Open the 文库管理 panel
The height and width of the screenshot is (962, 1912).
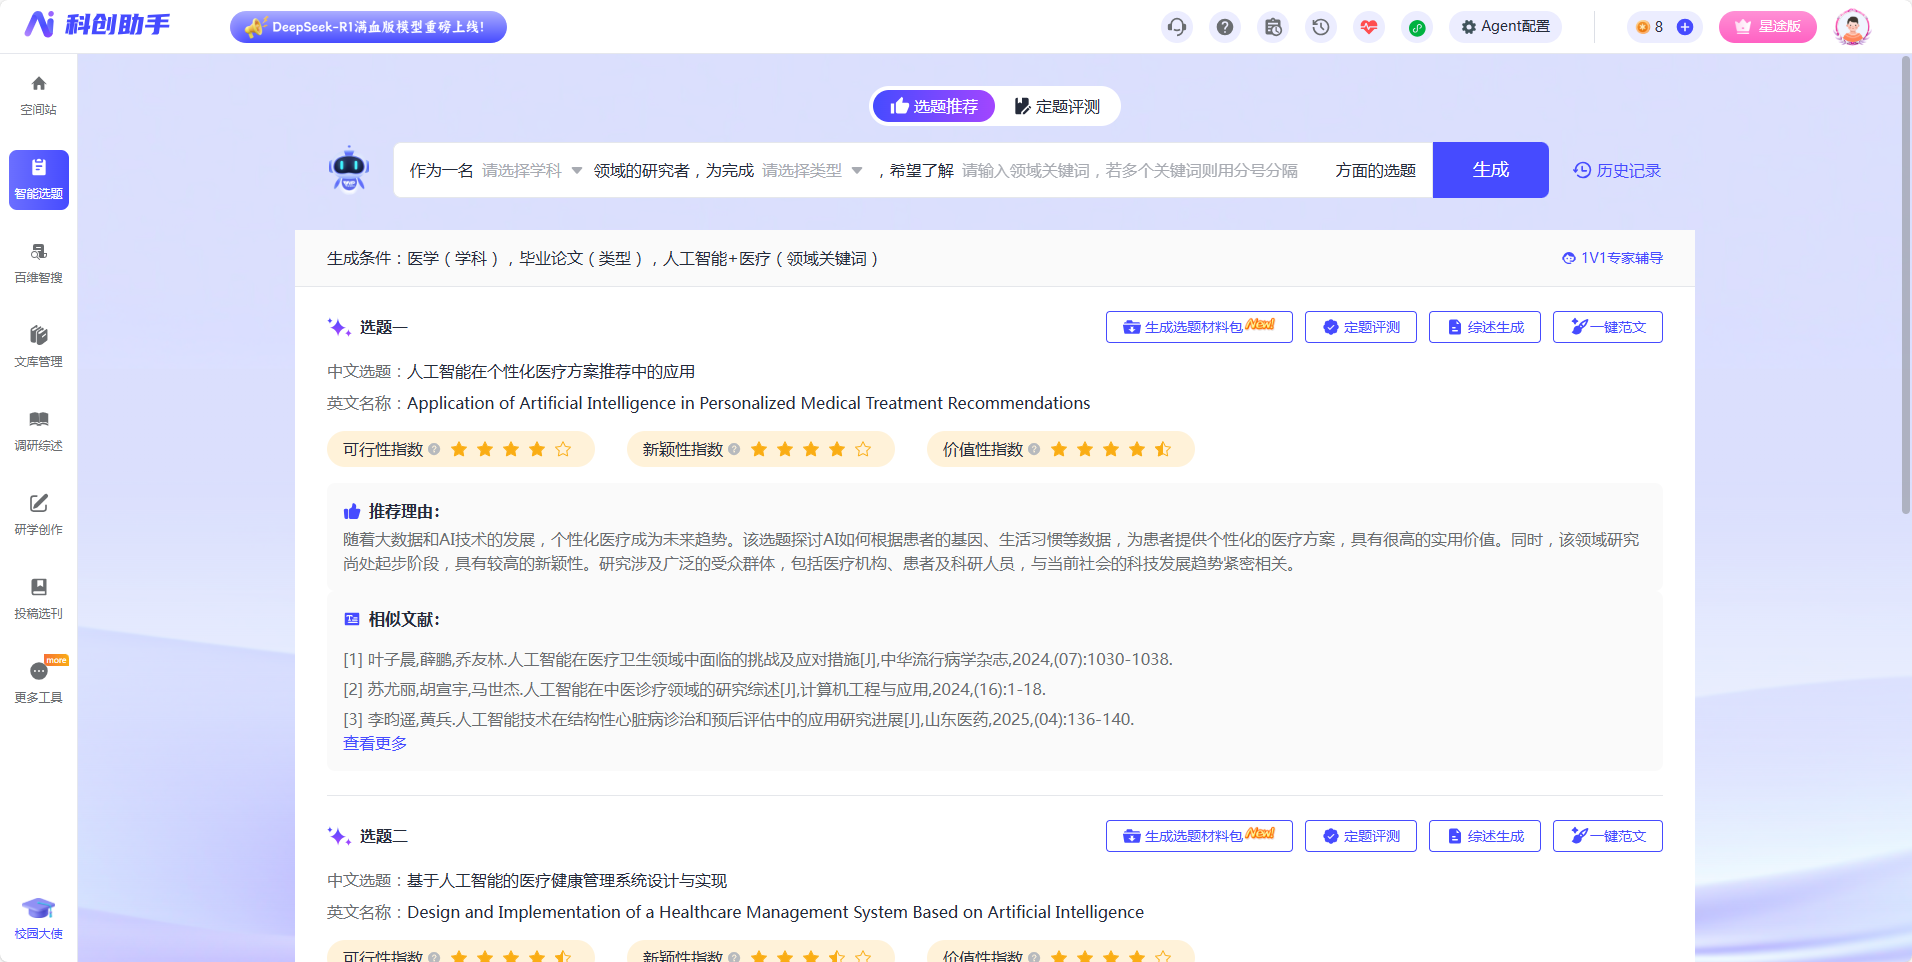[37, 346]
